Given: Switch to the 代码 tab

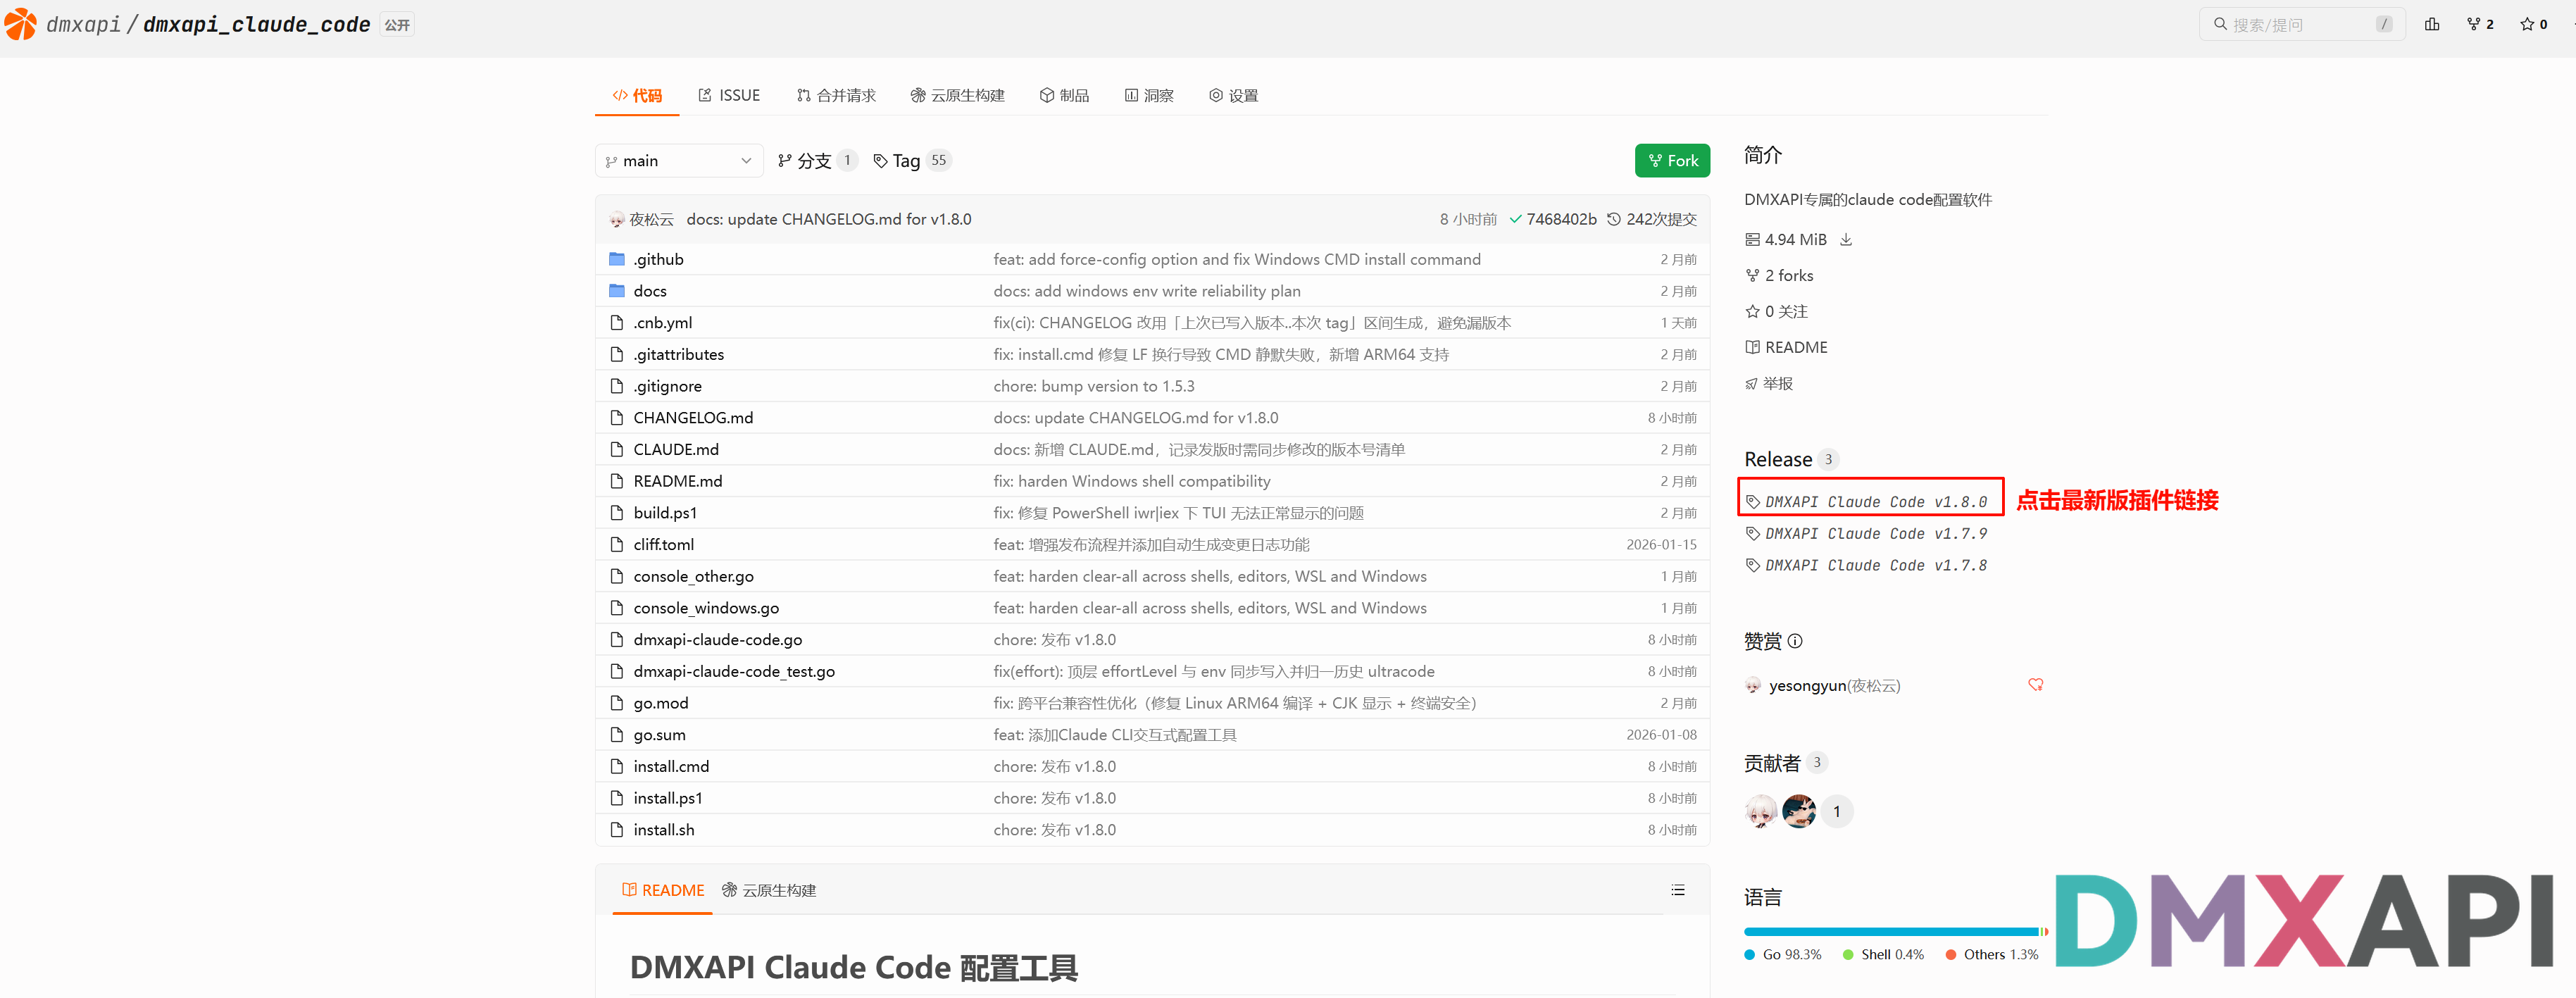Looking at the screenshot, I should click(x=637, y=95).
